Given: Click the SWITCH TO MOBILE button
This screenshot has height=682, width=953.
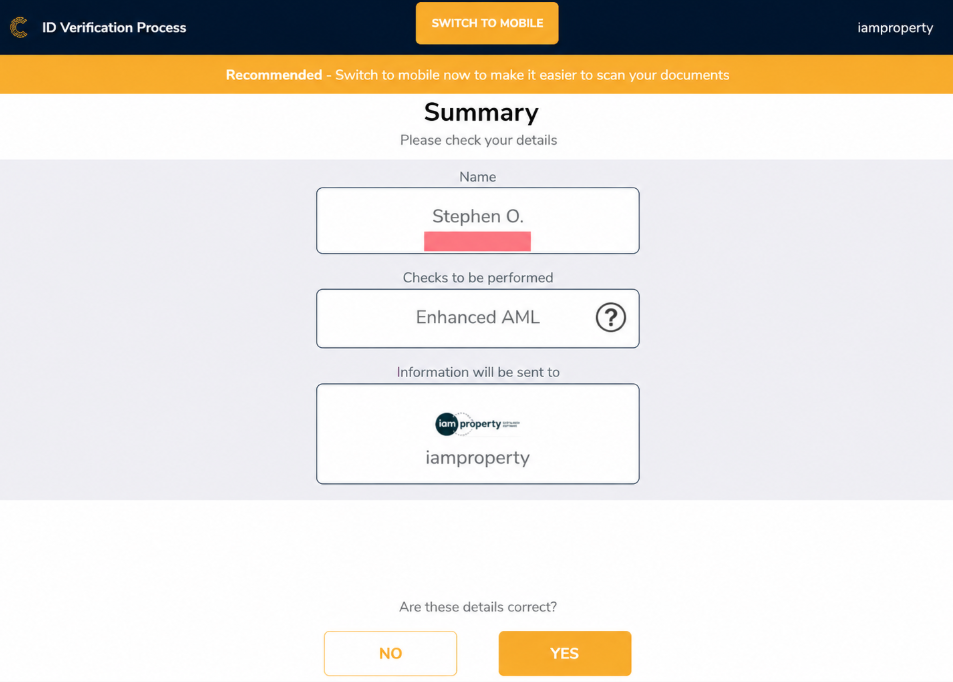Looking at the screenshot, I should (x=487, y=23).
